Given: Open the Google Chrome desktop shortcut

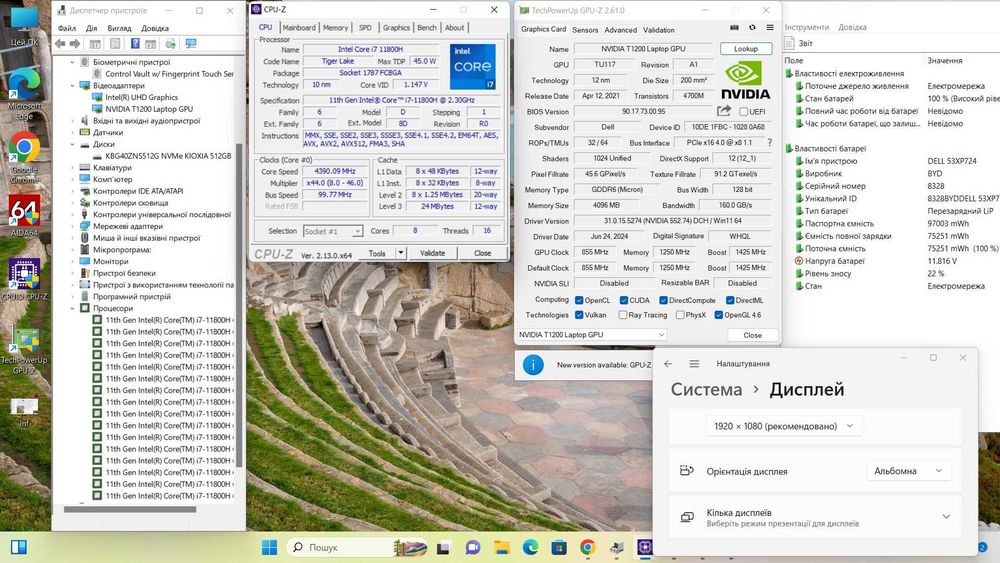Looking at the screenshot, I should (24, 158).
